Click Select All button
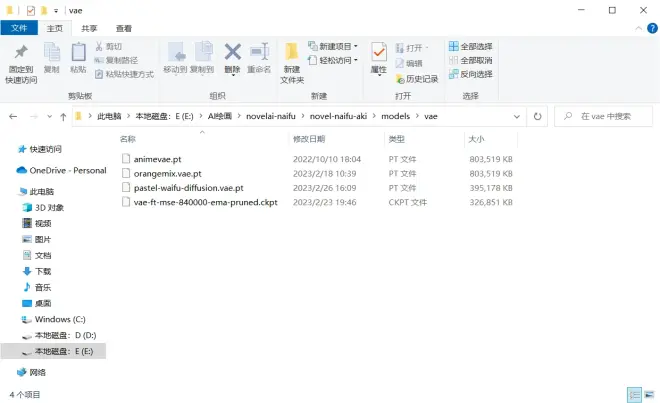This screenshot has width=660, height=403. click(470, 46)
